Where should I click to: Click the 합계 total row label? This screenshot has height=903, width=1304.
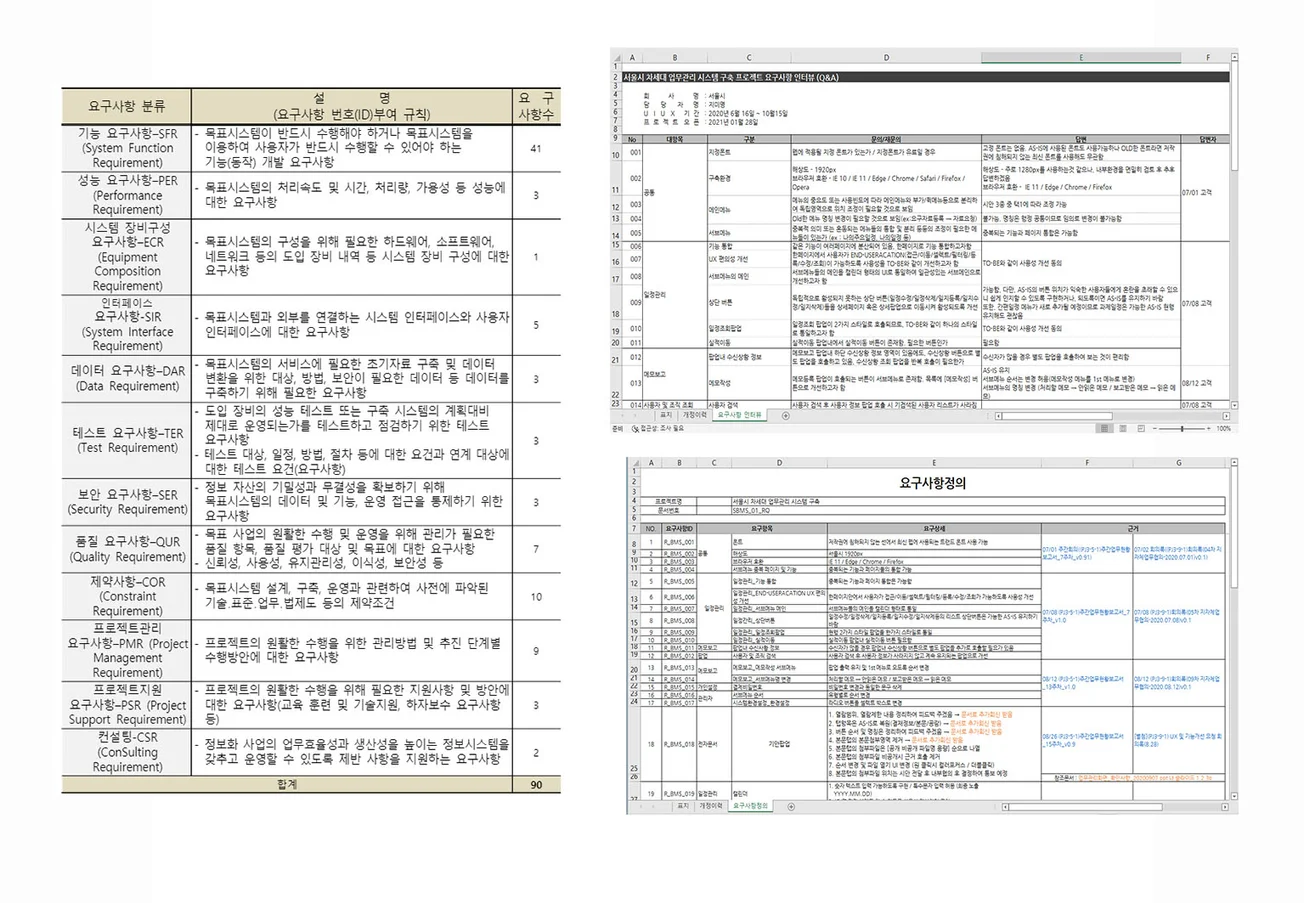click(287, 786)
